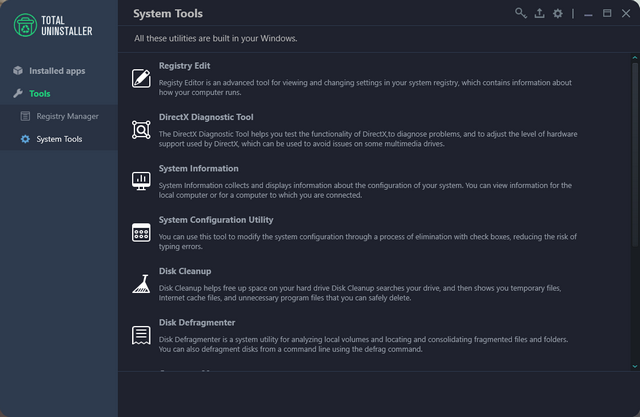Click the Disk Defragmenter icon
The image size is (640, 417).
click(x=141, y=336)
